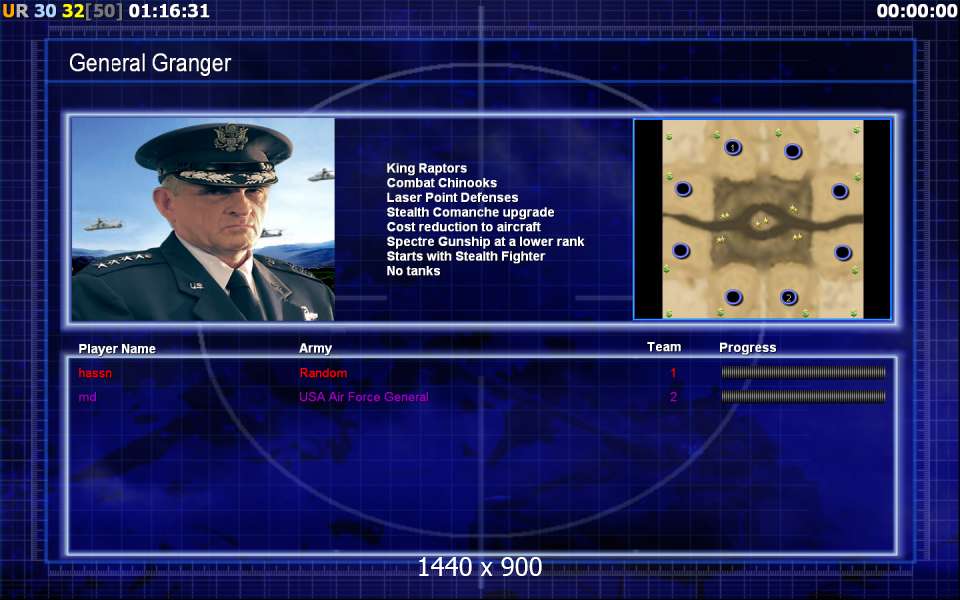Select player name 'md'
The width and height of the screenshot is (960, 600).
88,397
